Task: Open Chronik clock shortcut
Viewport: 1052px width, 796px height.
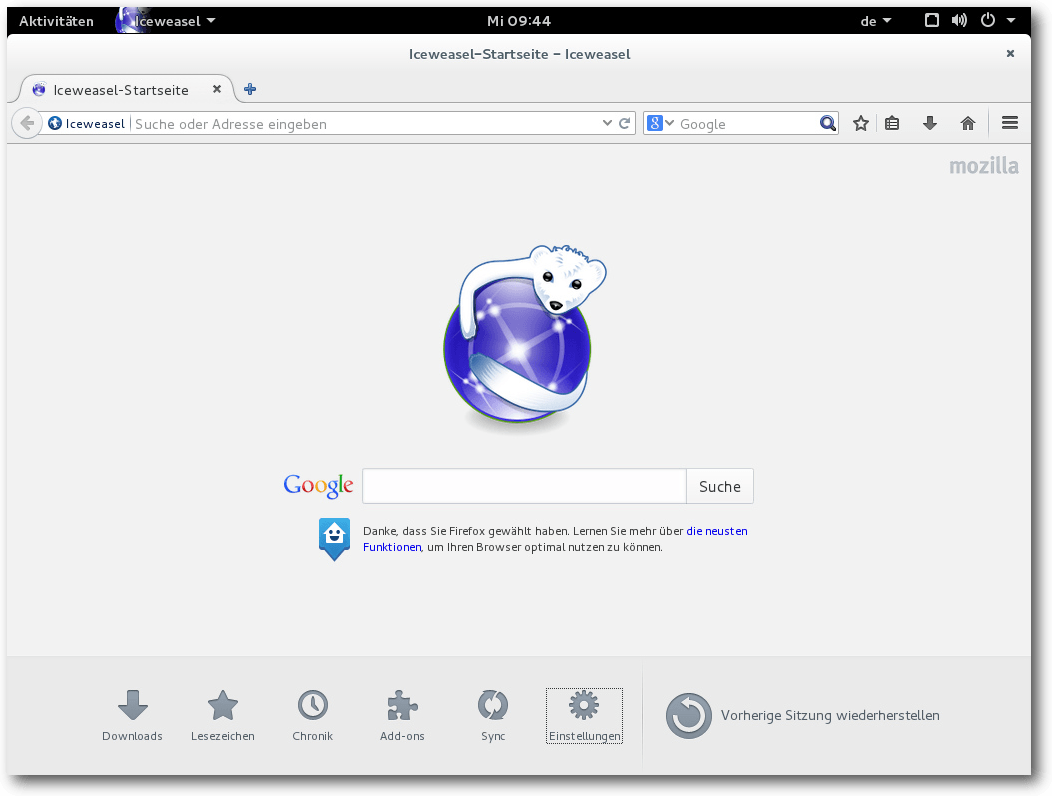Action: click(313, 715)
